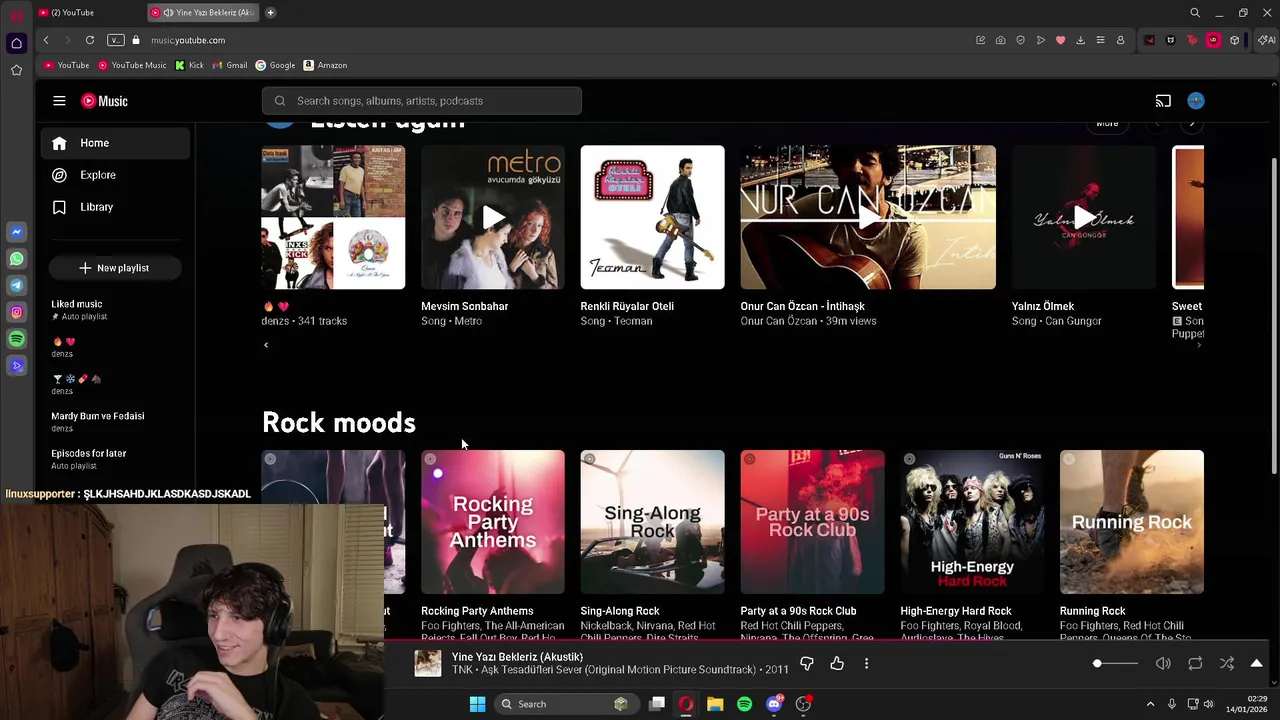Go to Home in sidebar
1280x720 pixels.
point(115,143)
